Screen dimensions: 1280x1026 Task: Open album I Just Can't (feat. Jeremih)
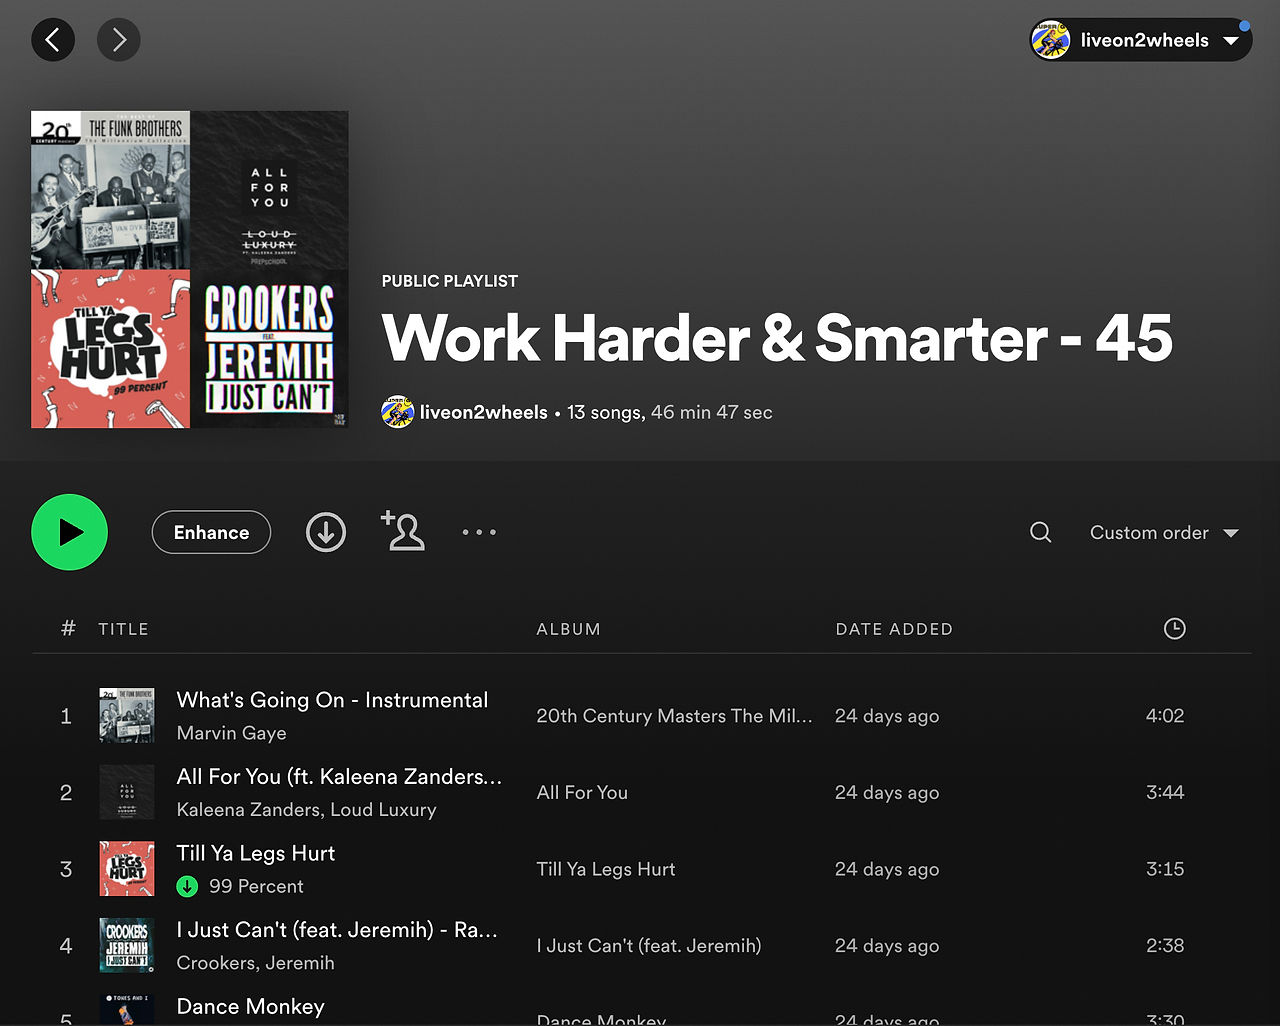(x=649, y=946)
